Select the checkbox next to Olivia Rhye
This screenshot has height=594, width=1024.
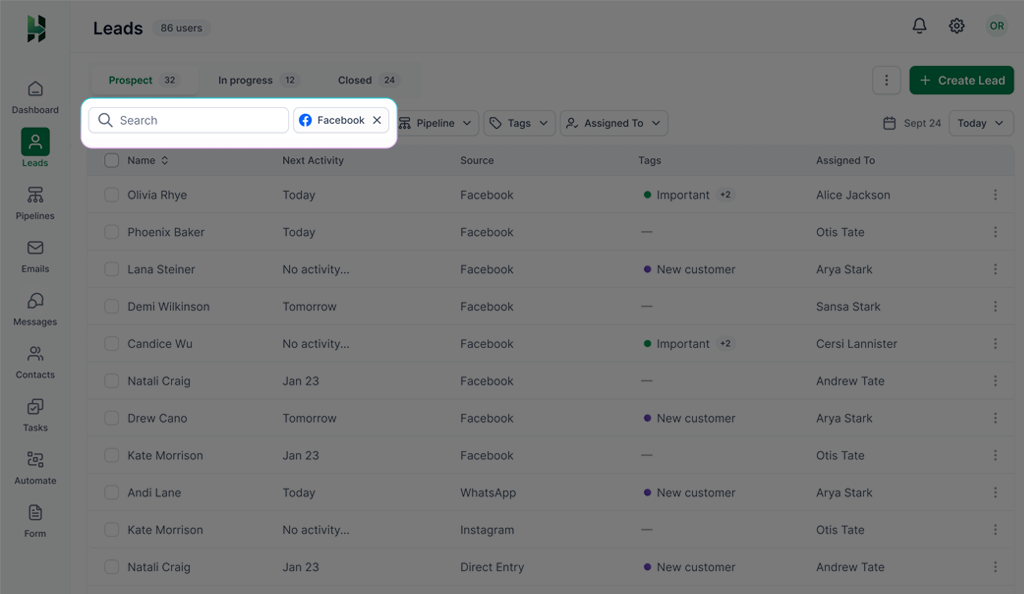tap(111, 195)
